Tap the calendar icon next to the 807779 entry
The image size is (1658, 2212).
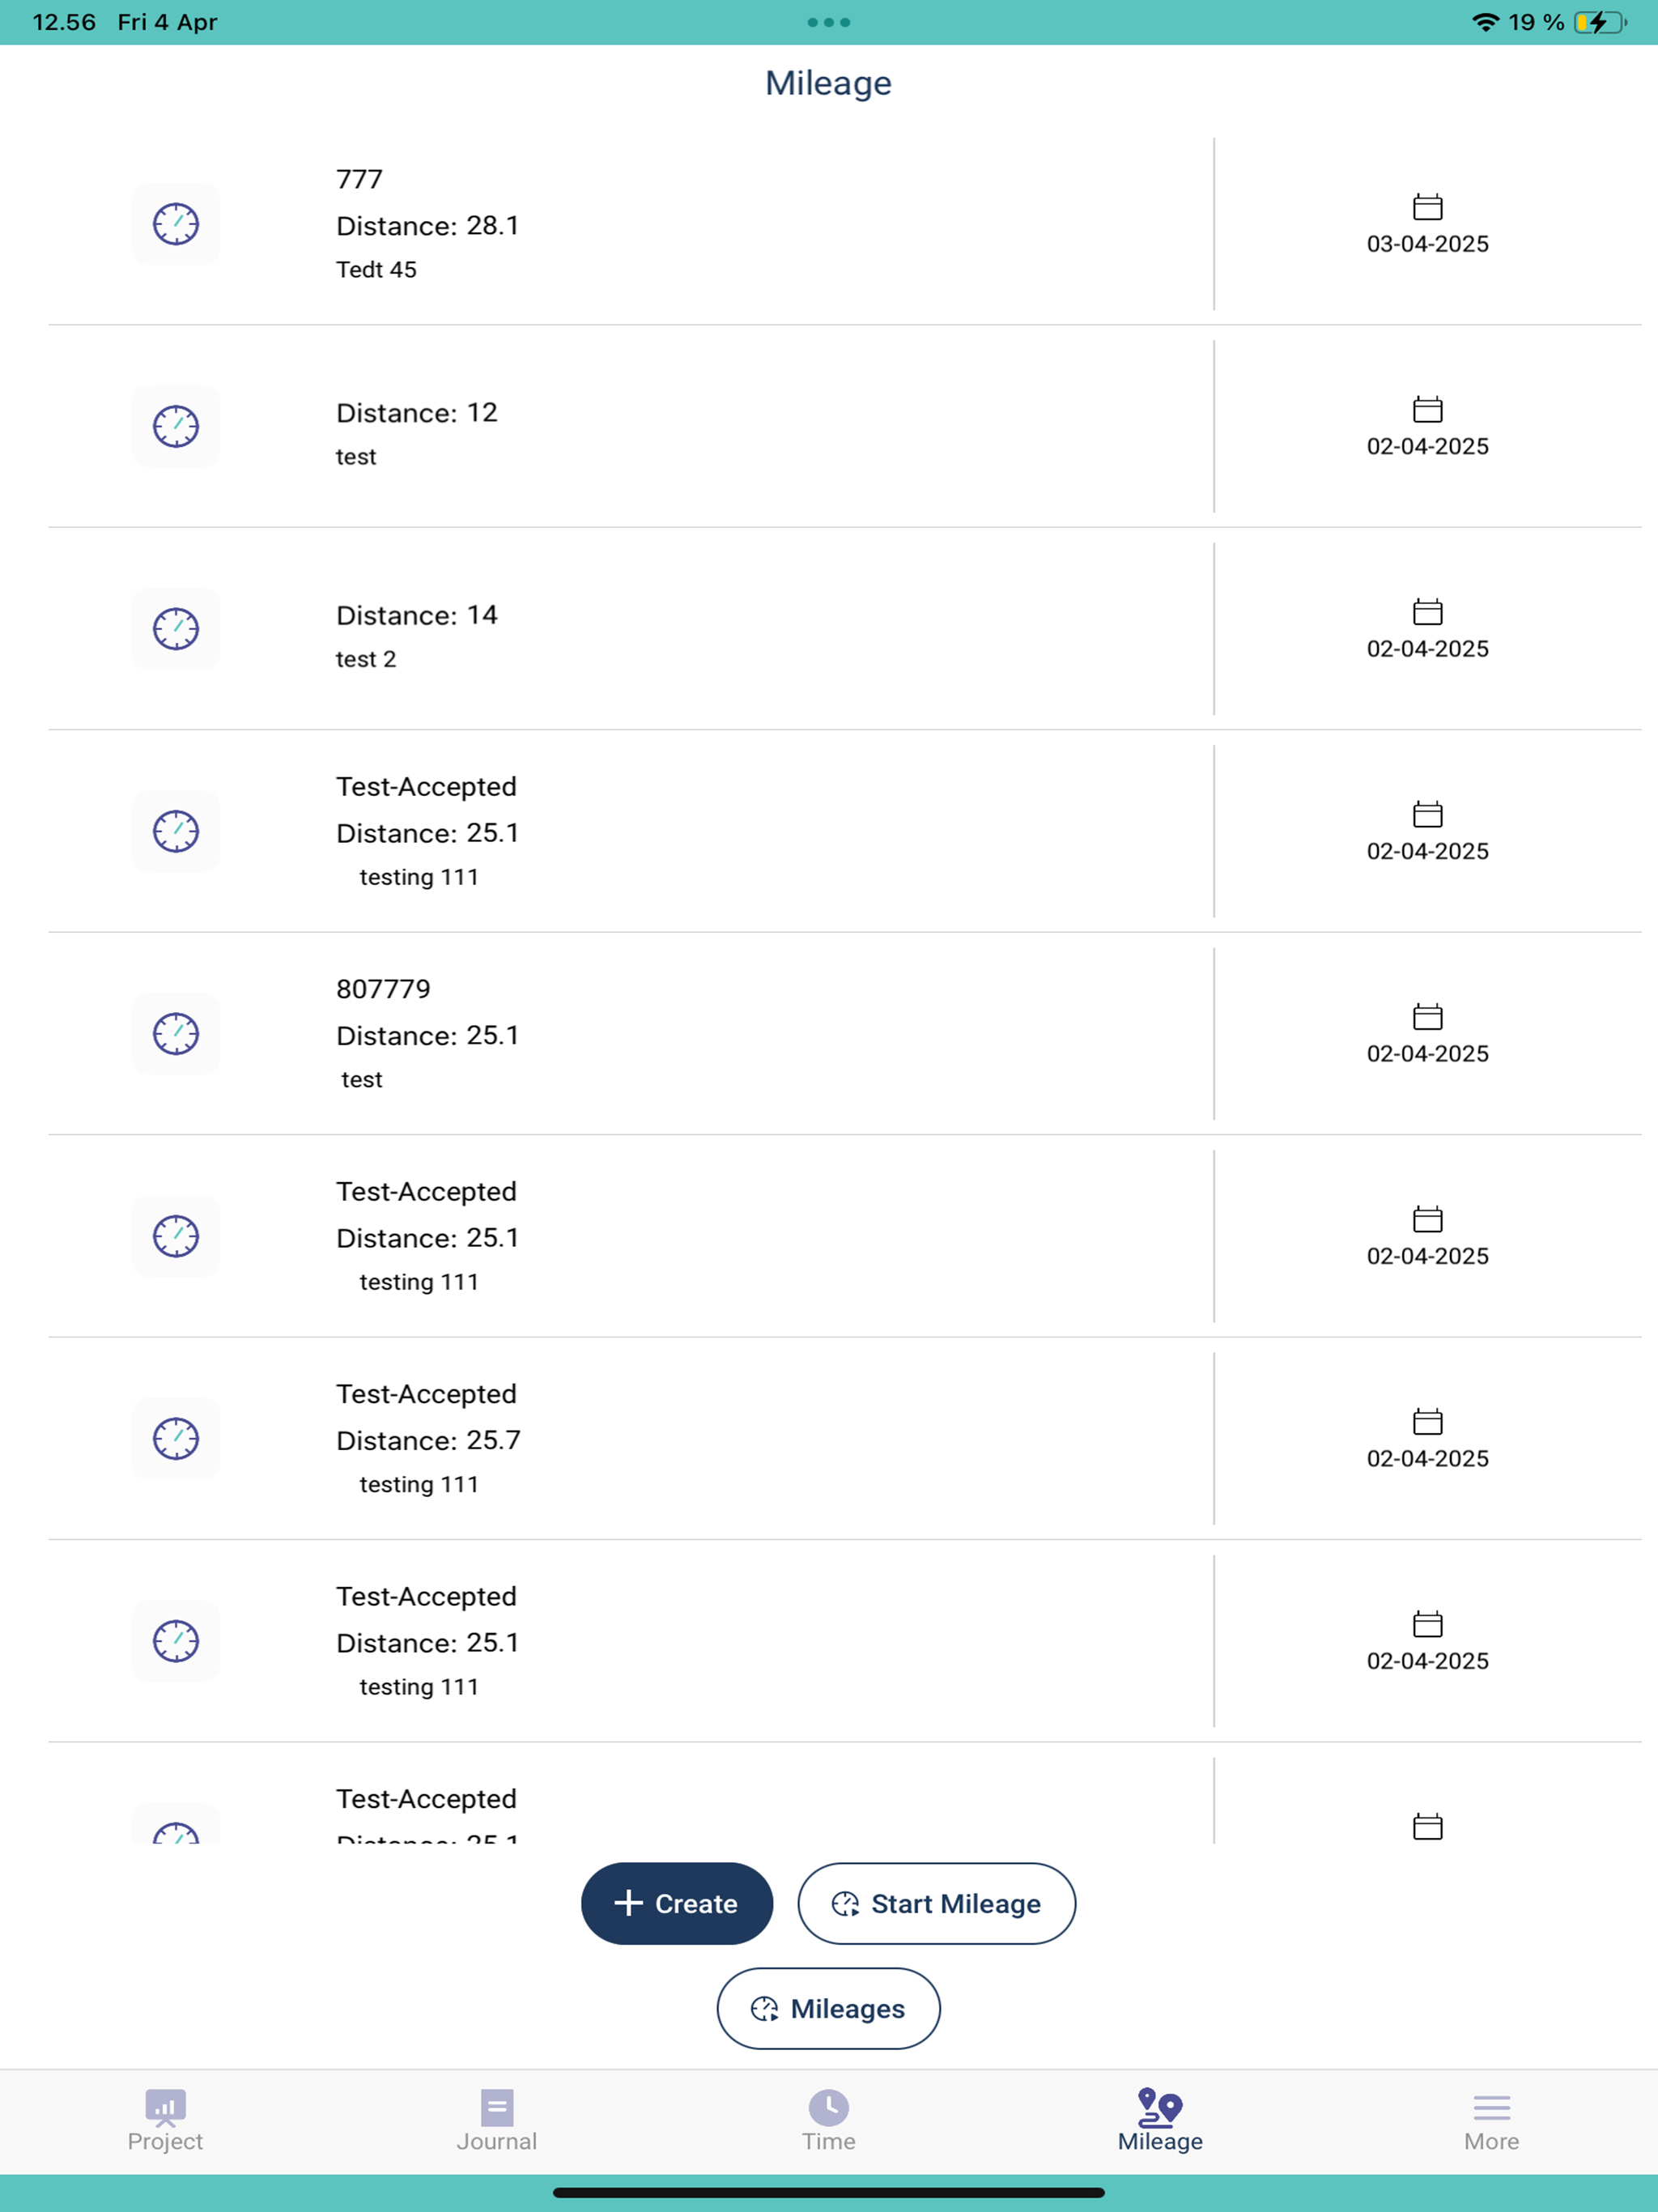click(x=1427, y=1016)
